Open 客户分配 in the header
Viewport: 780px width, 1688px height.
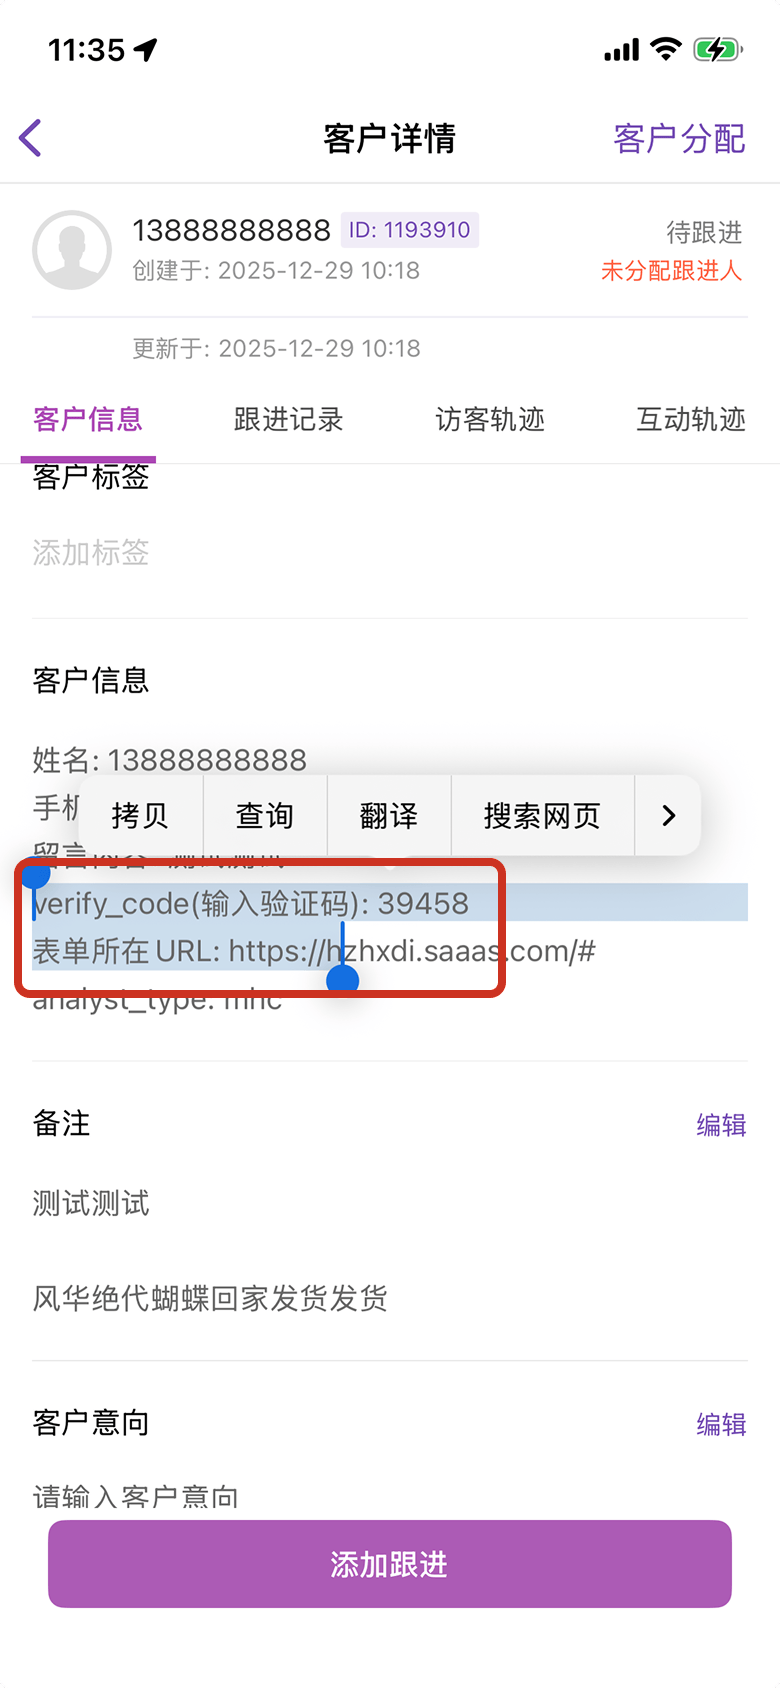(x=679, y=139)
